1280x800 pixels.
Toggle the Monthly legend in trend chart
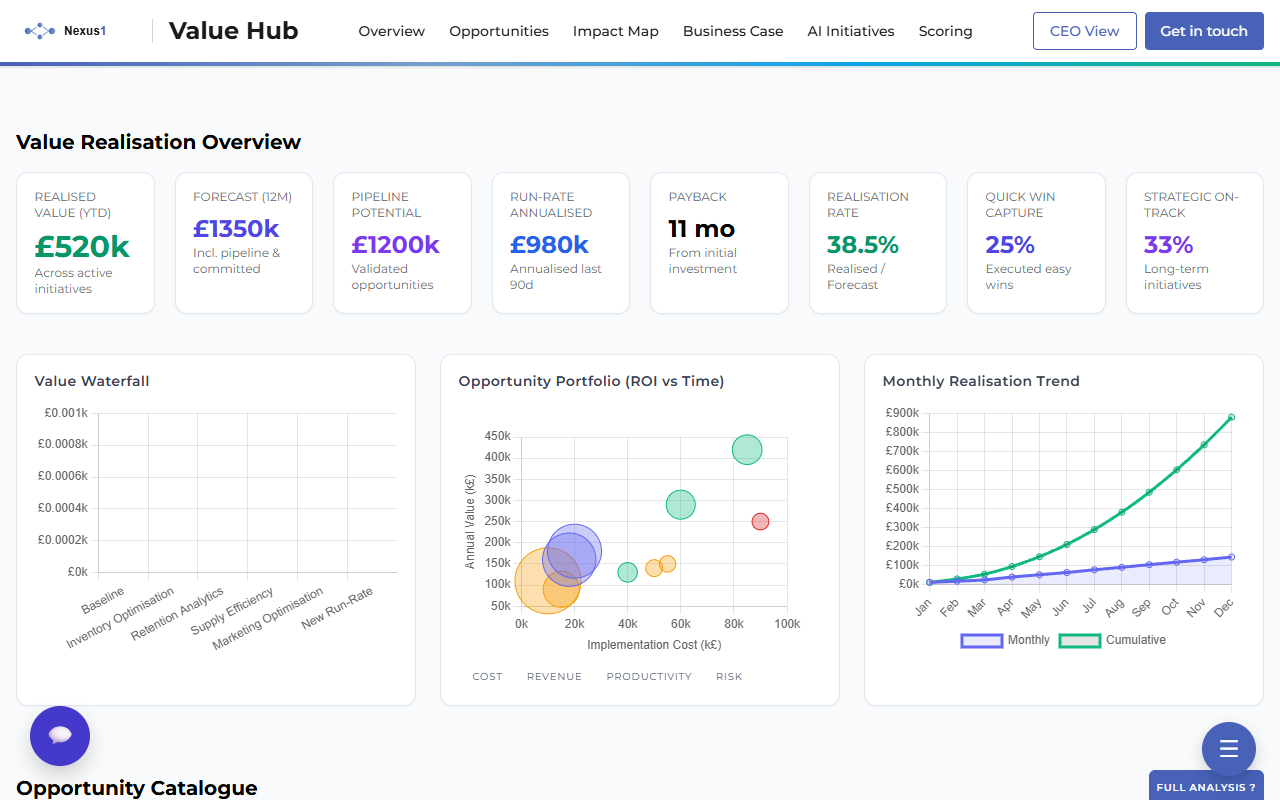[1005, 640]
